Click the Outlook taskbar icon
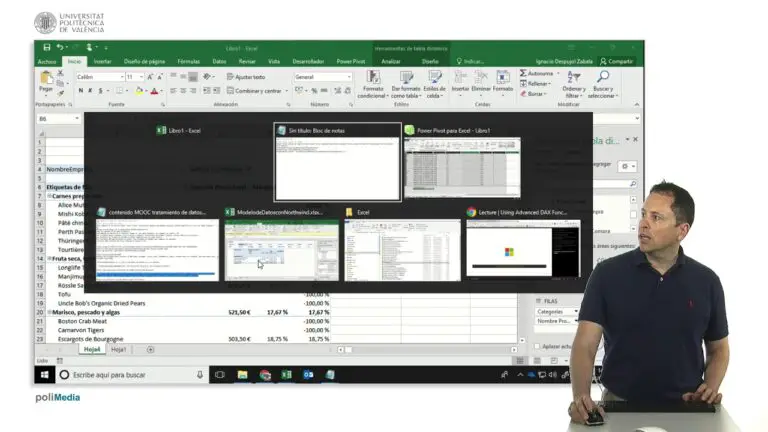The width and height of the screenshot is (768, 432). 308,375
